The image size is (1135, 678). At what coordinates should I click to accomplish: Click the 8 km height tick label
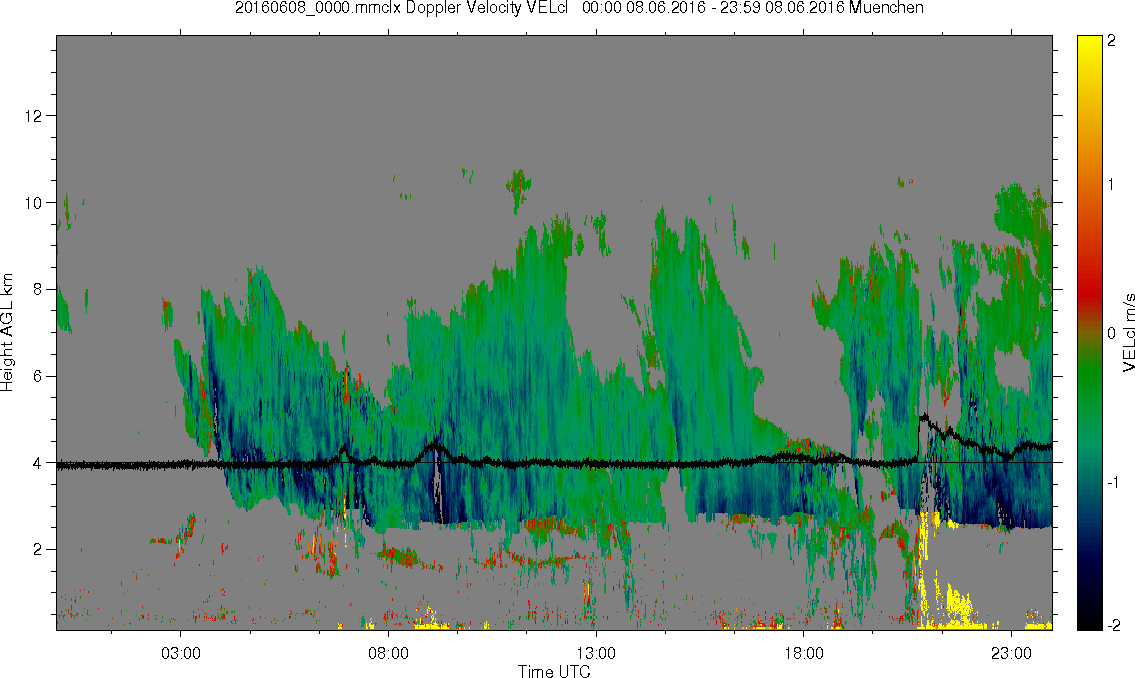click(38, 289)
